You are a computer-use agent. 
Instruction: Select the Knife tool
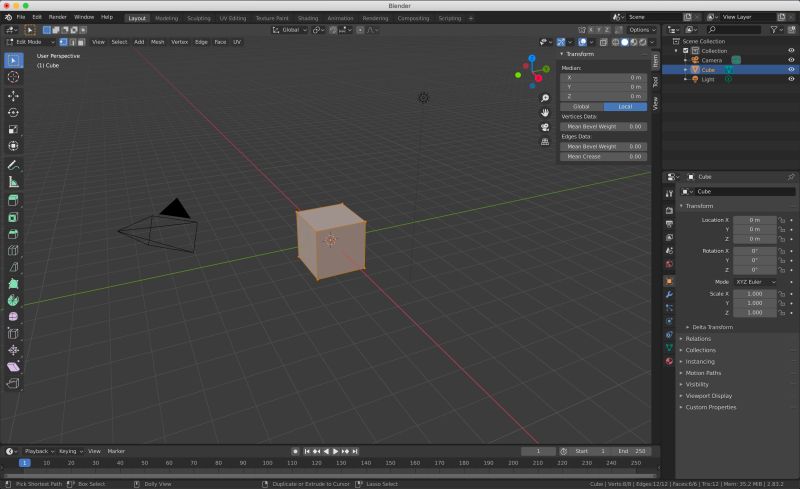(13, 267)
